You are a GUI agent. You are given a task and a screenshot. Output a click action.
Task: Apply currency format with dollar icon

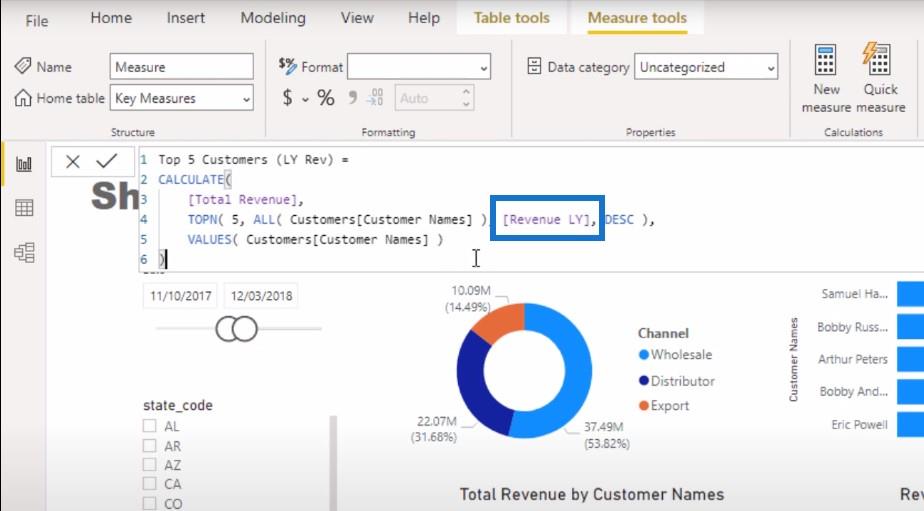click(287, 97)
